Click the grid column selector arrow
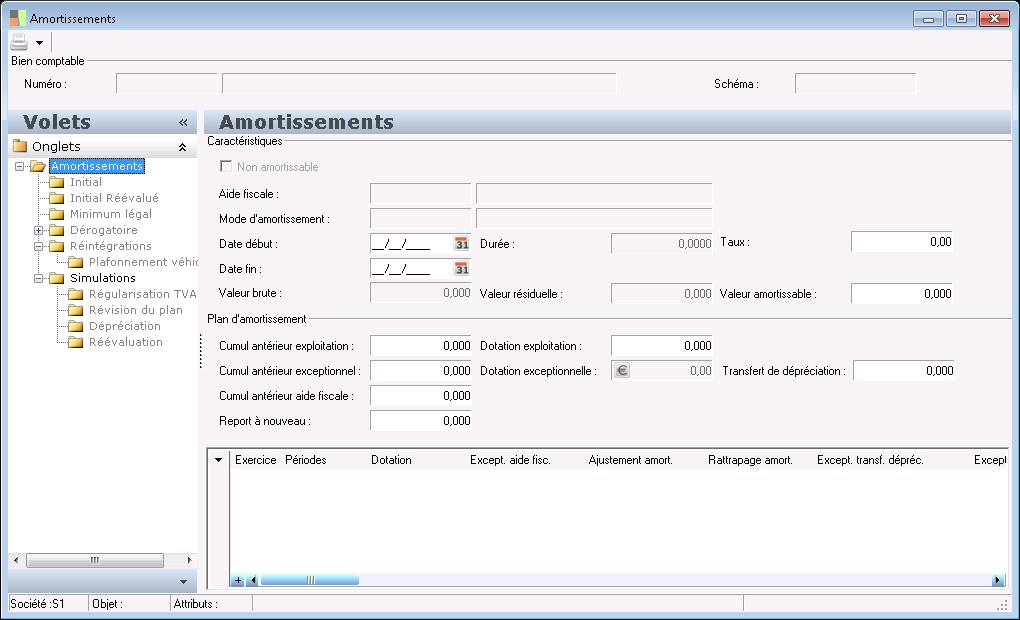1020x620 pixels. [219, 460]
